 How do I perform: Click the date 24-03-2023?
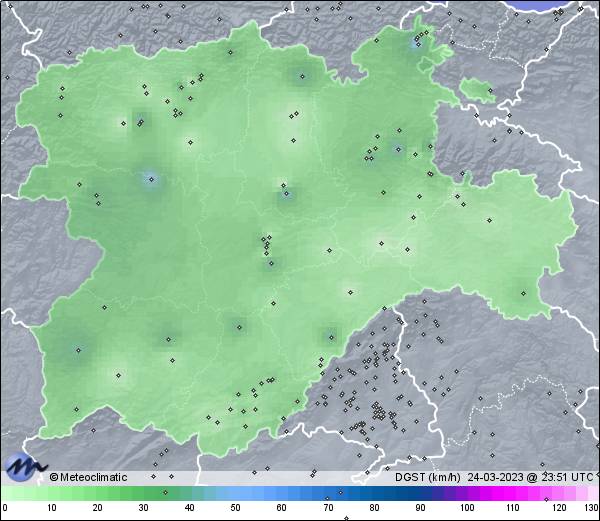tap(496, 477)
